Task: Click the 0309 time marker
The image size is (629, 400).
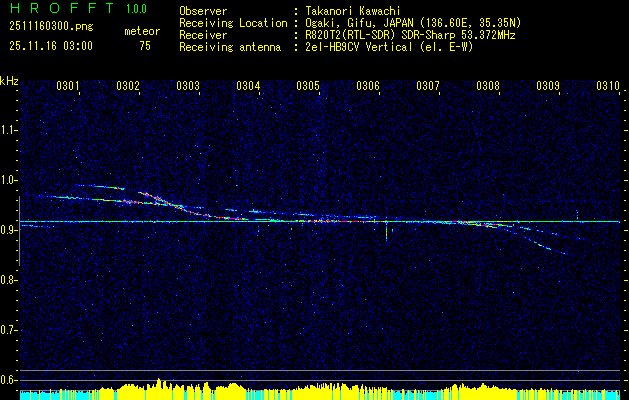Action: 548,85
